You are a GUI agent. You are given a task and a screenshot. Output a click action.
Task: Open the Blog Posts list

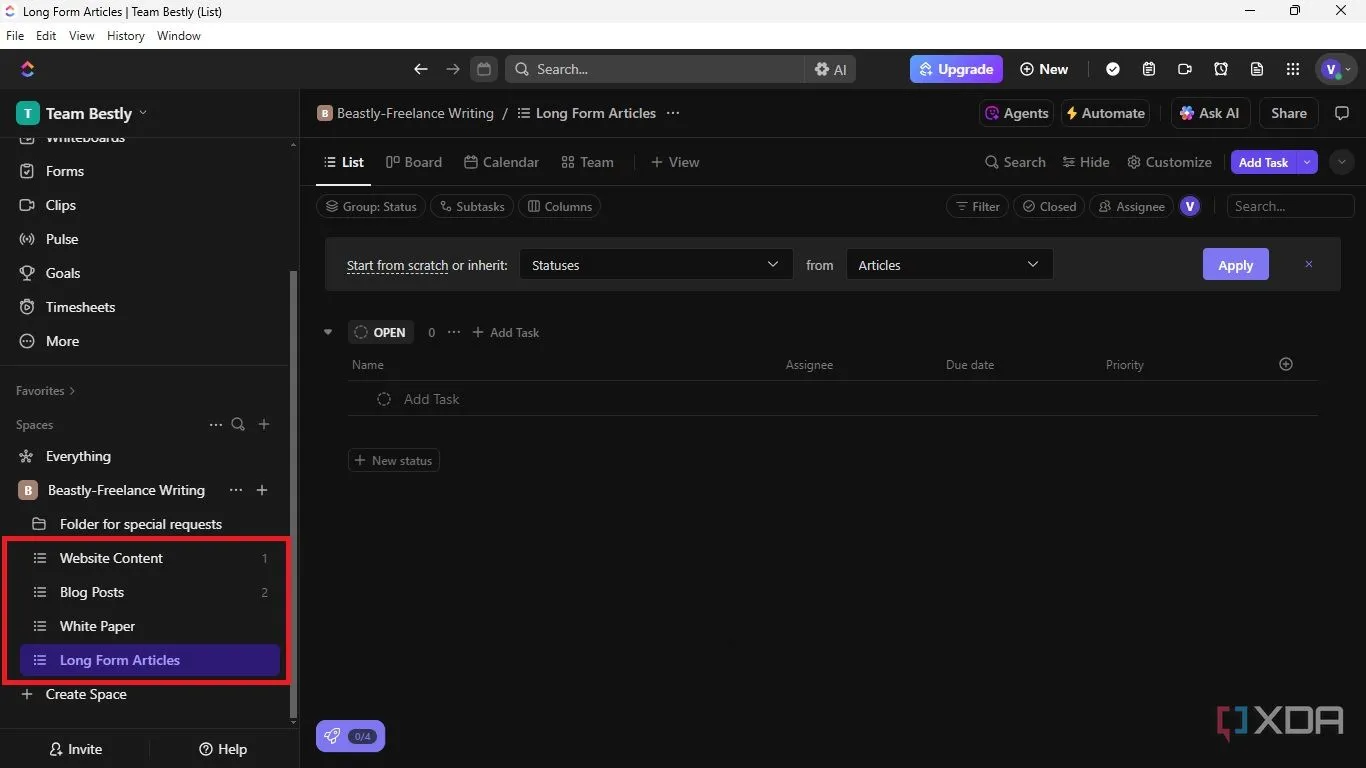pos(150,592)
